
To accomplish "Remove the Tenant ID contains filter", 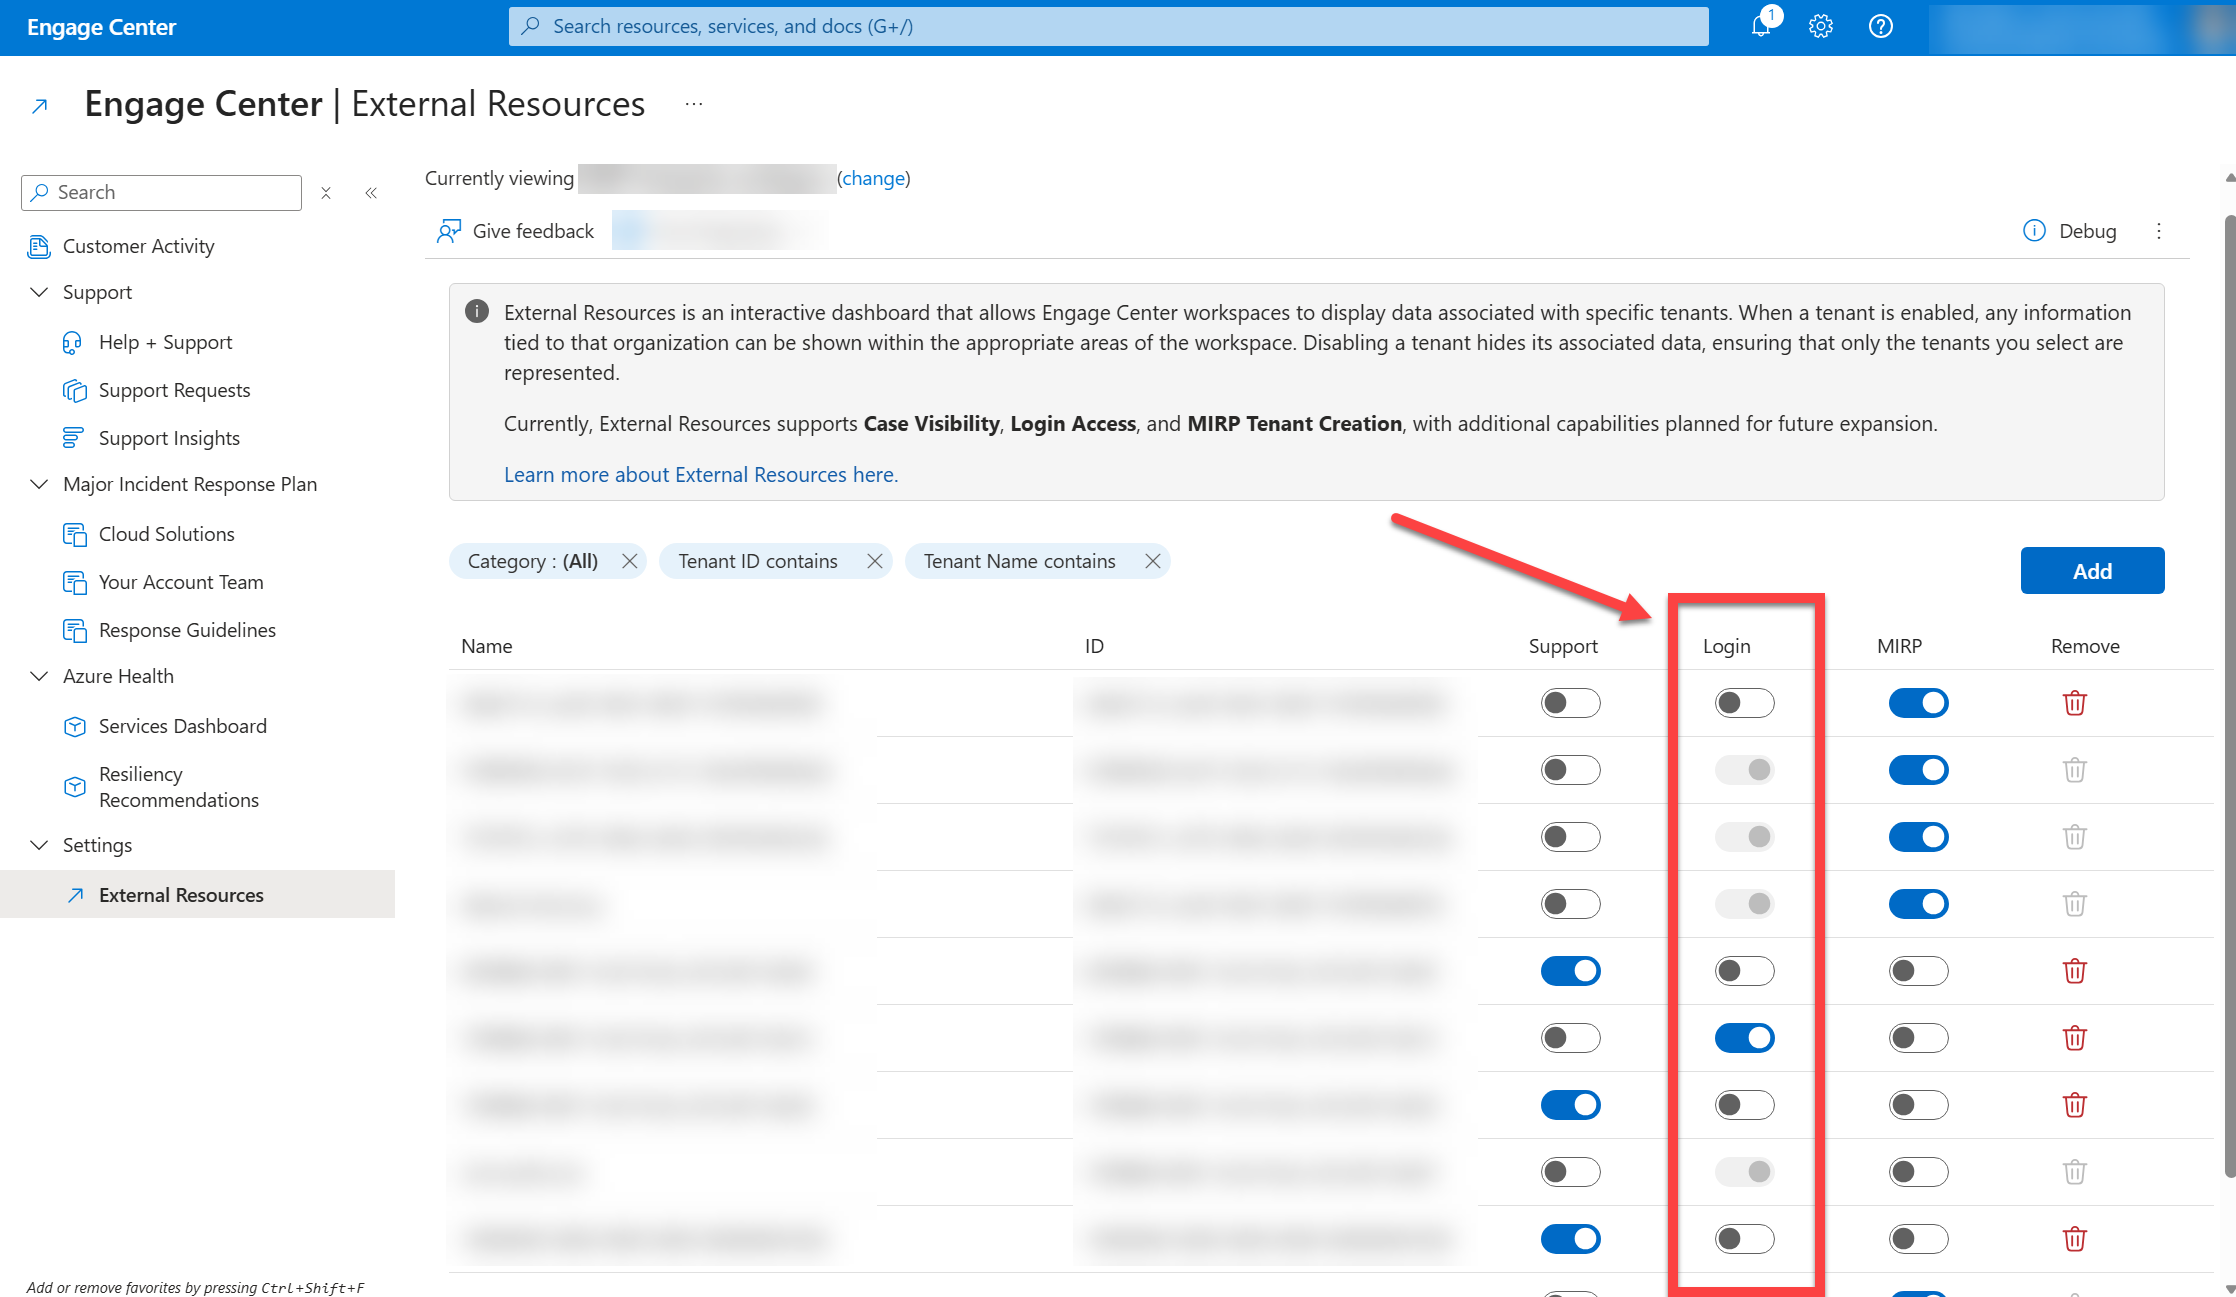I will point(874,562).
